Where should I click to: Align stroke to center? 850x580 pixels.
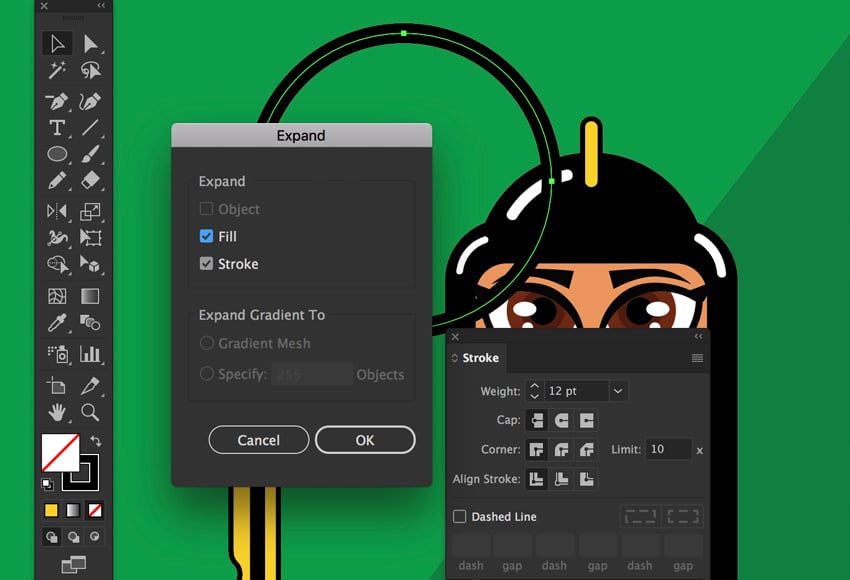pyautogui.click(x=537, y=479)
